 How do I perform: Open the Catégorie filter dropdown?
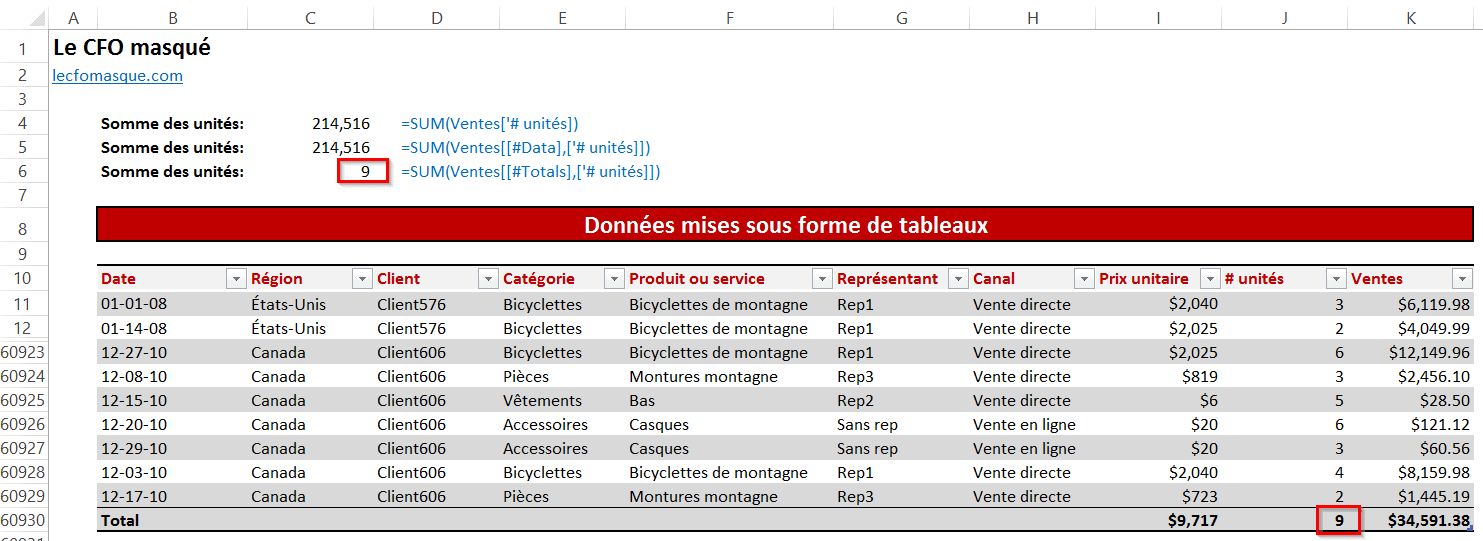(614, 279)
